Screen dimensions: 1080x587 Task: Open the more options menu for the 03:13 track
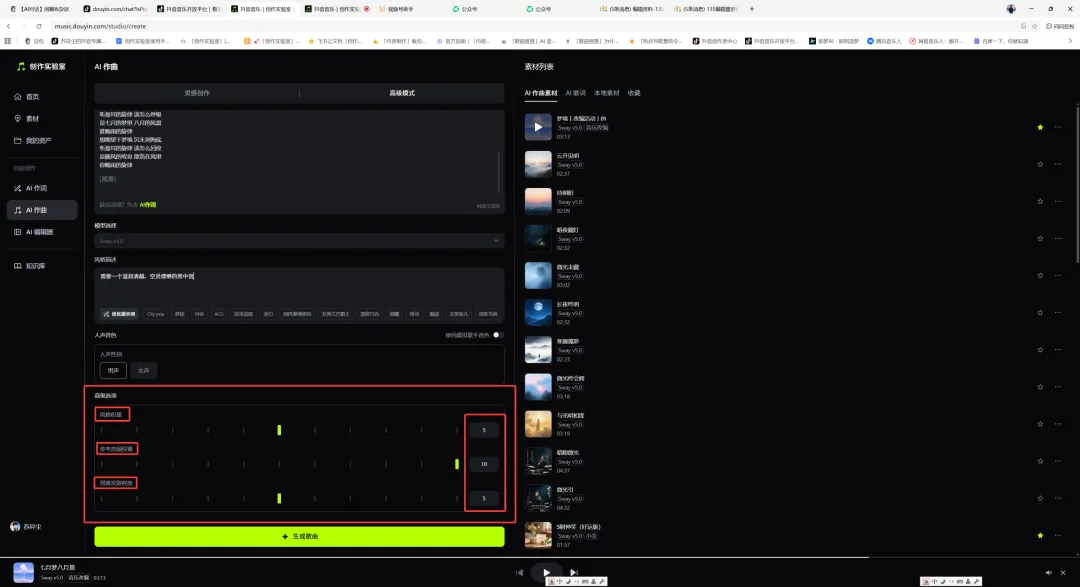(1059, 127)
